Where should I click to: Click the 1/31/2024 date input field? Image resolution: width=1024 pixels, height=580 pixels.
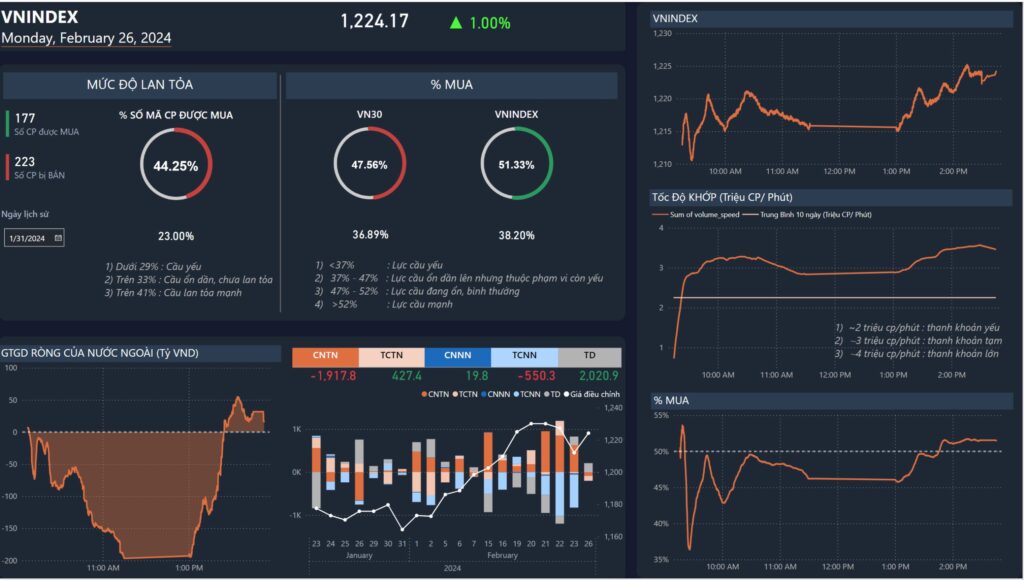click(28, 238)
